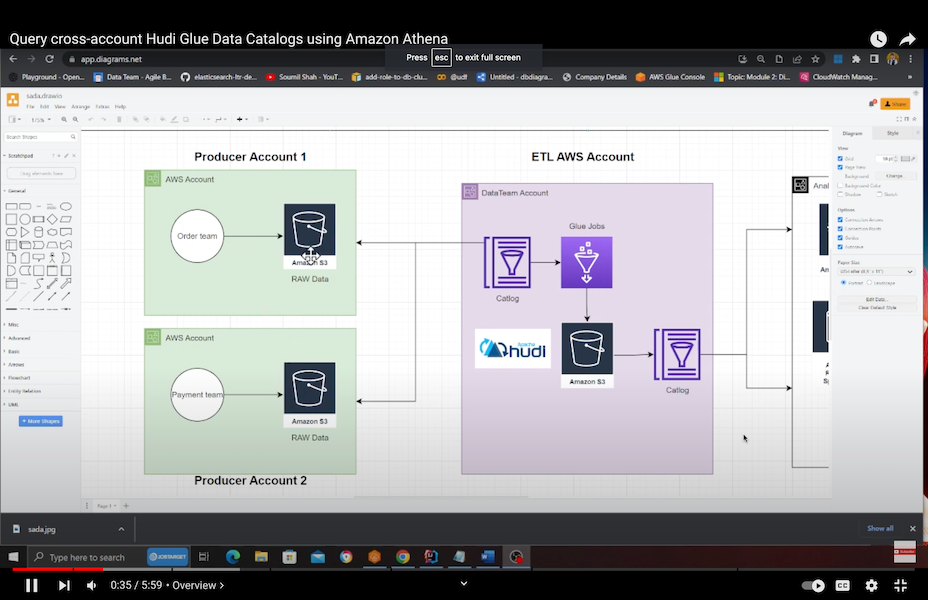The height and width of the screenshot is (600, 928).
Task: Open the zoom percentage dropdown
Action: [x=39, y=119]
